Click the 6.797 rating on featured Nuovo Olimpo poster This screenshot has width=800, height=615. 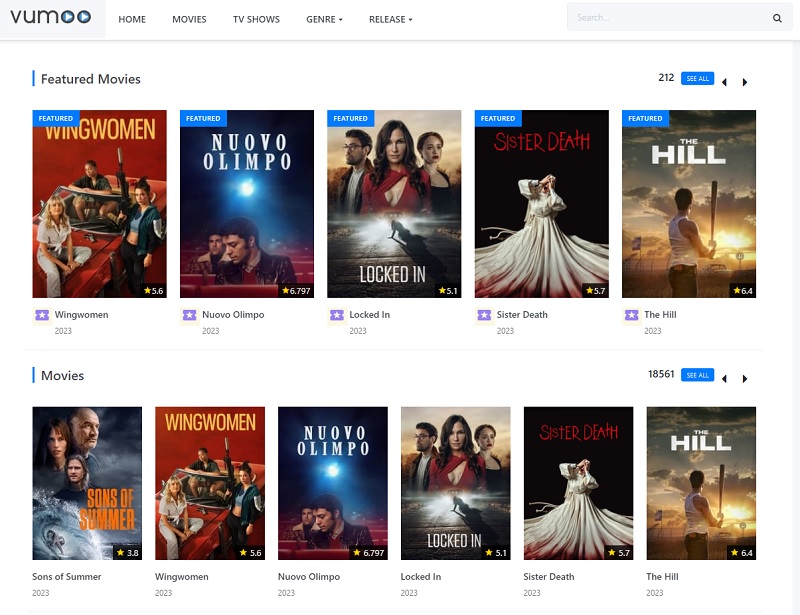pyautogui.click(x=296, y=290)
